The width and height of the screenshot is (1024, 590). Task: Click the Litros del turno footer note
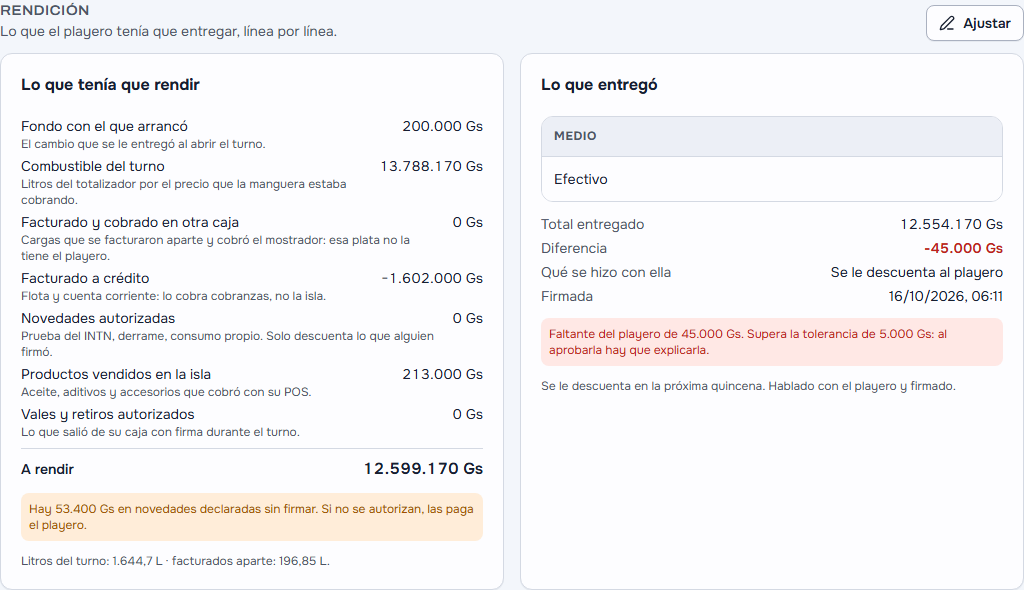coord(175,561)
